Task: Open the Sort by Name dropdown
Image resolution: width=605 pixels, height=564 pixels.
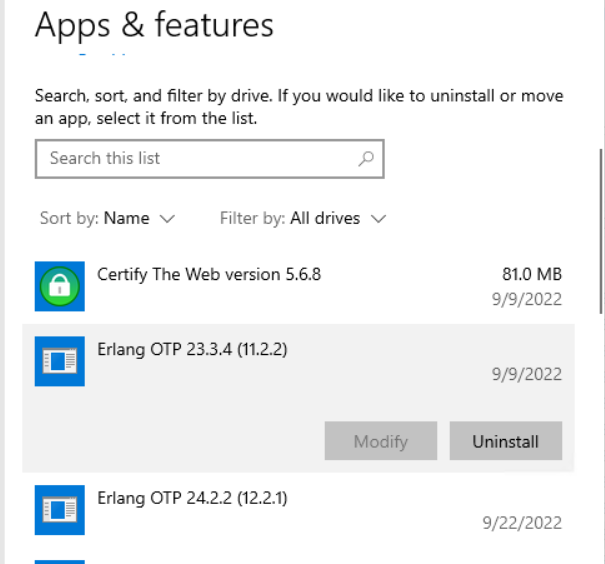Action: click(126, 218)
